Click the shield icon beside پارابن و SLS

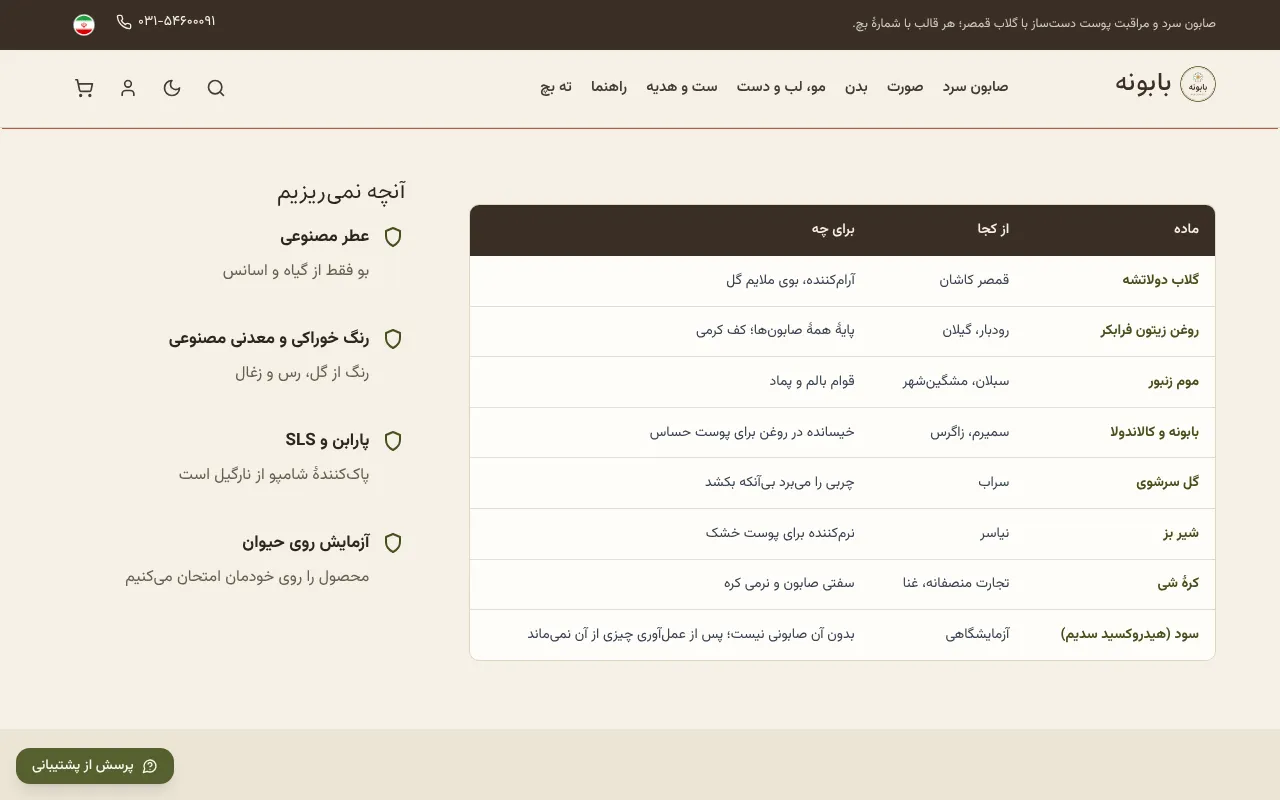[x=393, y=441]
